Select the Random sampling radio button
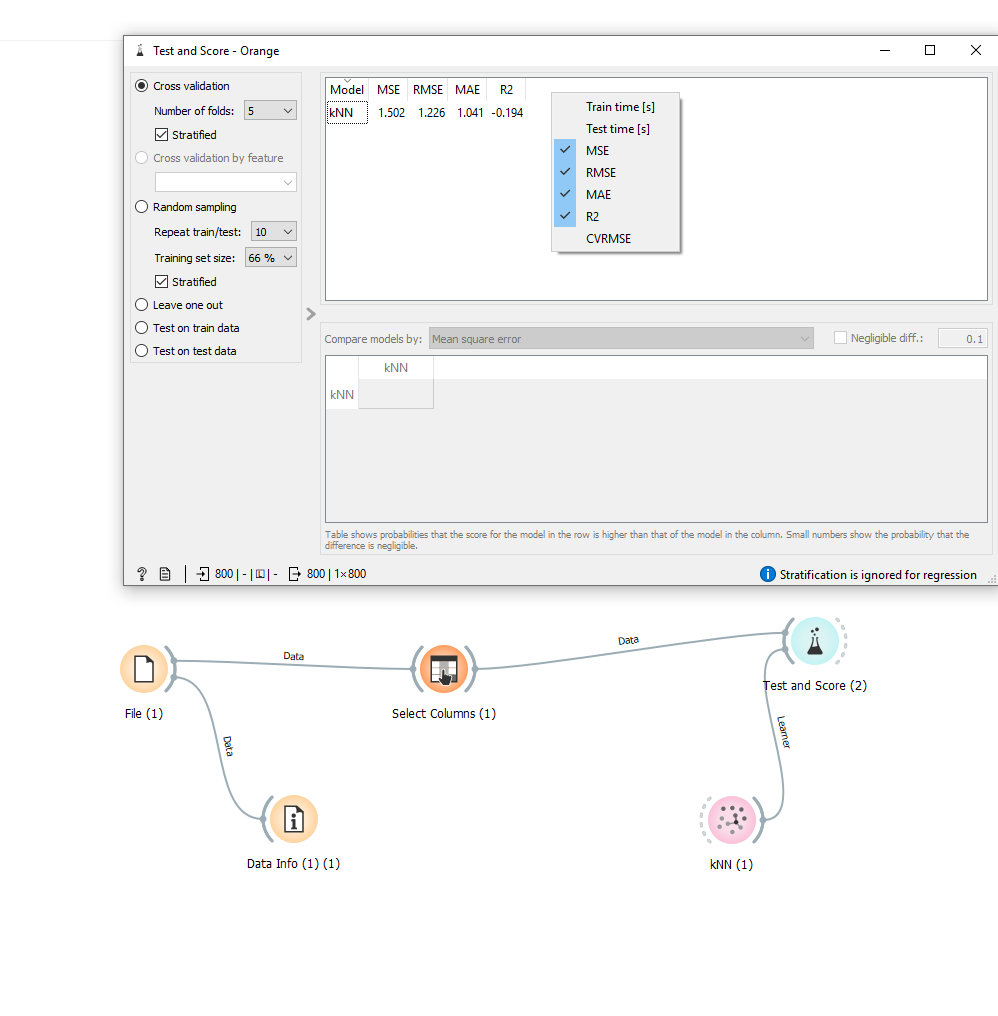Viewport: 998px width, 1016px height. coord(141,207)
